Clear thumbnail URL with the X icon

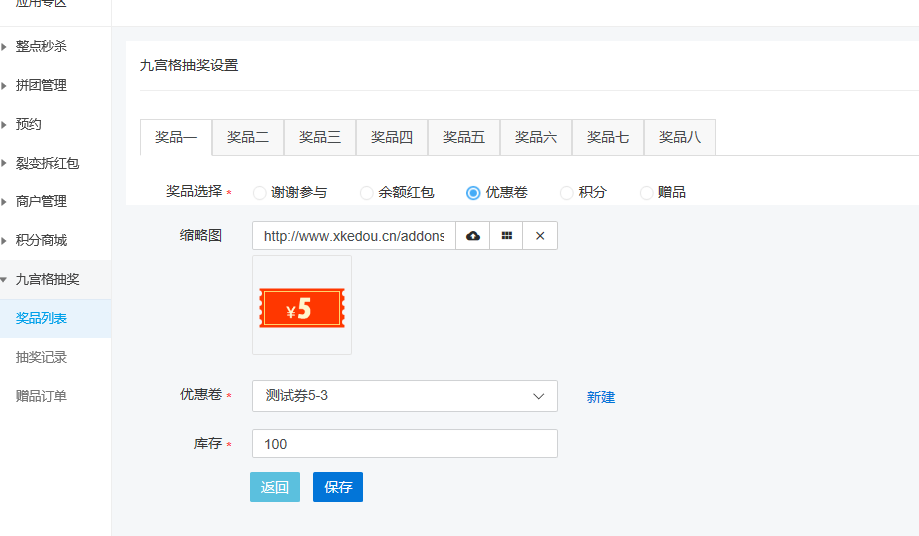(x=540, y=236)
